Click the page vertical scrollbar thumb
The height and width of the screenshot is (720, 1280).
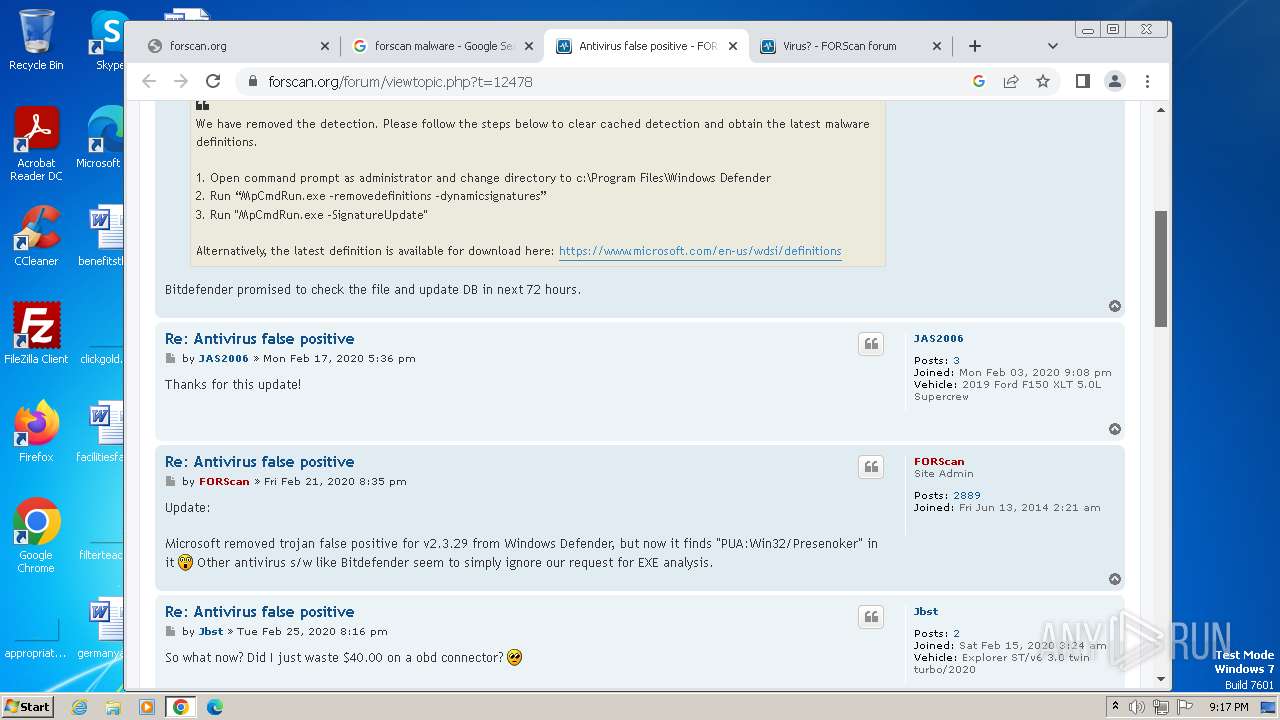click(x=1161, y=268)
